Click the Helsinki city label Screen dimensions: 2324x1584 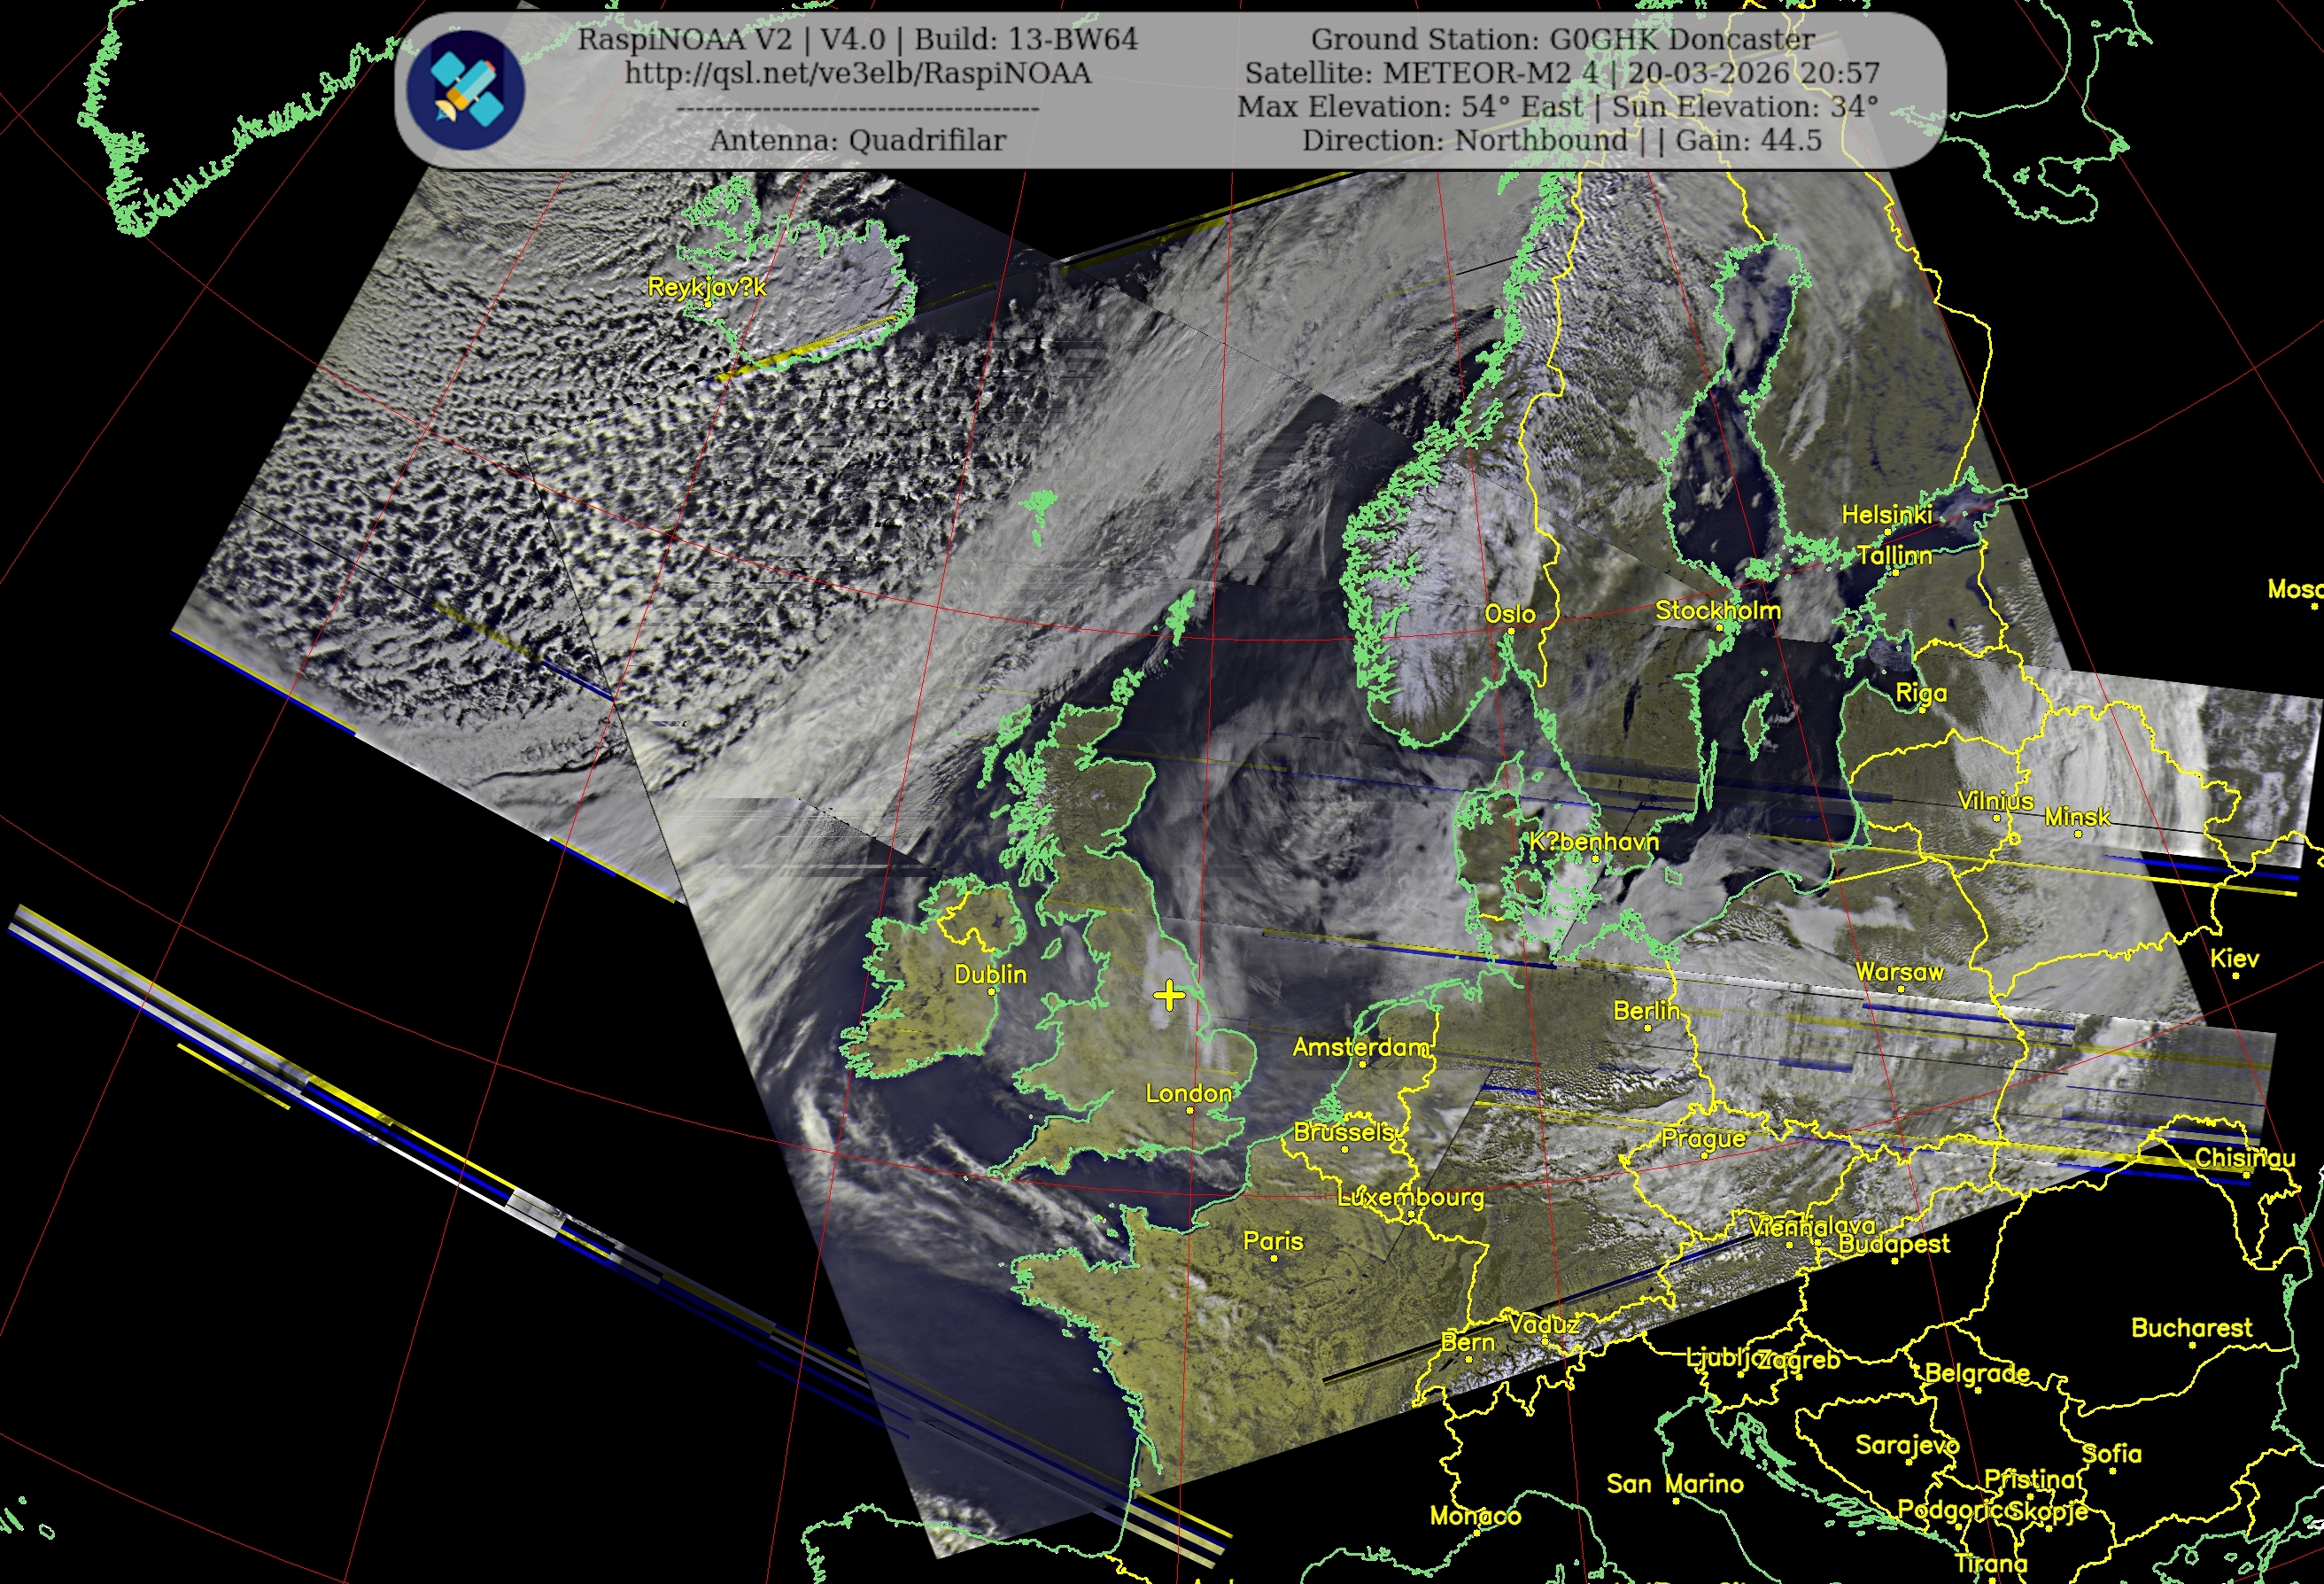(x=1886, y=515)
